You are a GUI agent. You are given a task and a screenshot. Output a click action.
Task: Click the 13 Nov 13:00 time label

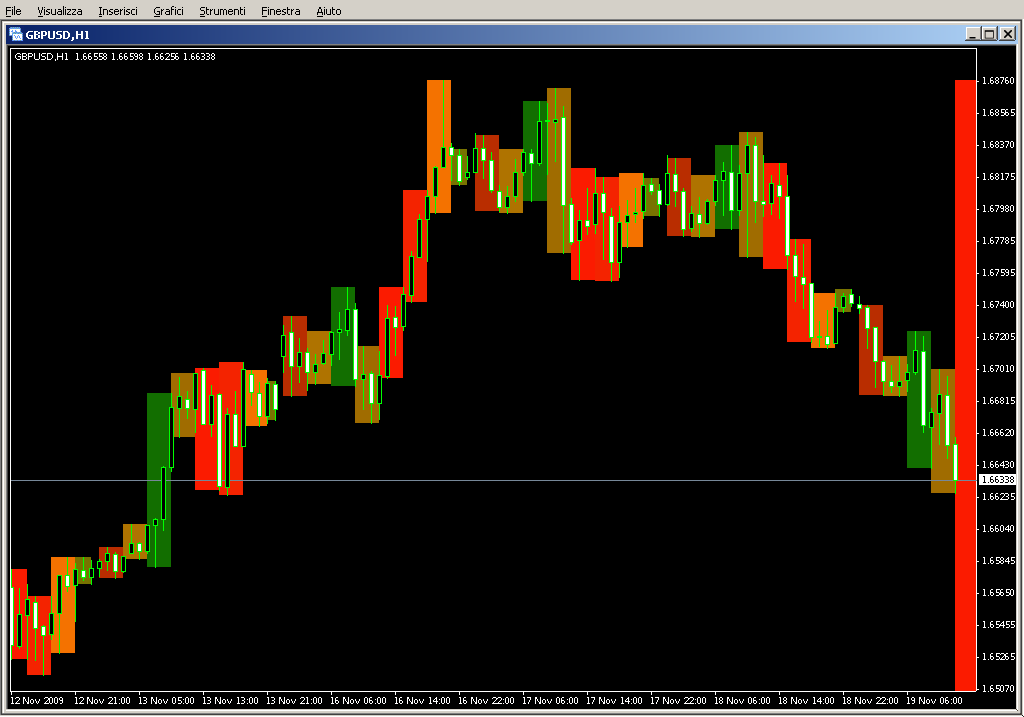point(230,701)
